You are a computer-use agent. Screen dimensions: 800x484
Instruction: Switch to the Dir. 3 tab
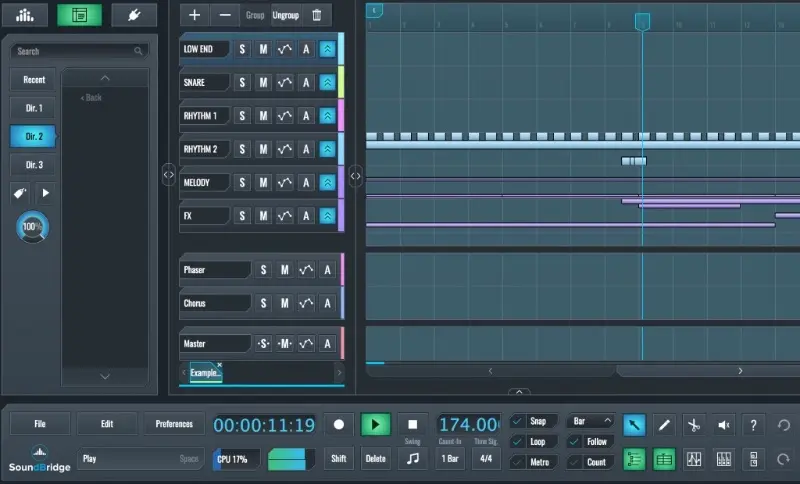34,164
